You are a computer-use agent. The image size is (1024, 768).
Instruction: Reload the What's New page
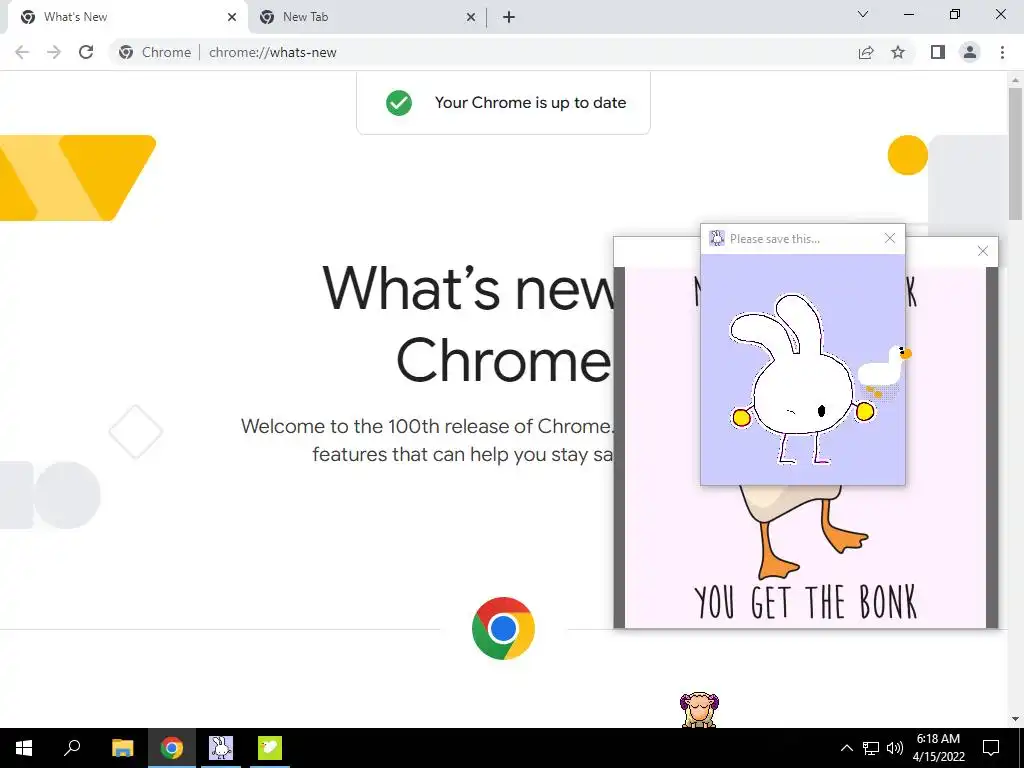tap(86, 52)
